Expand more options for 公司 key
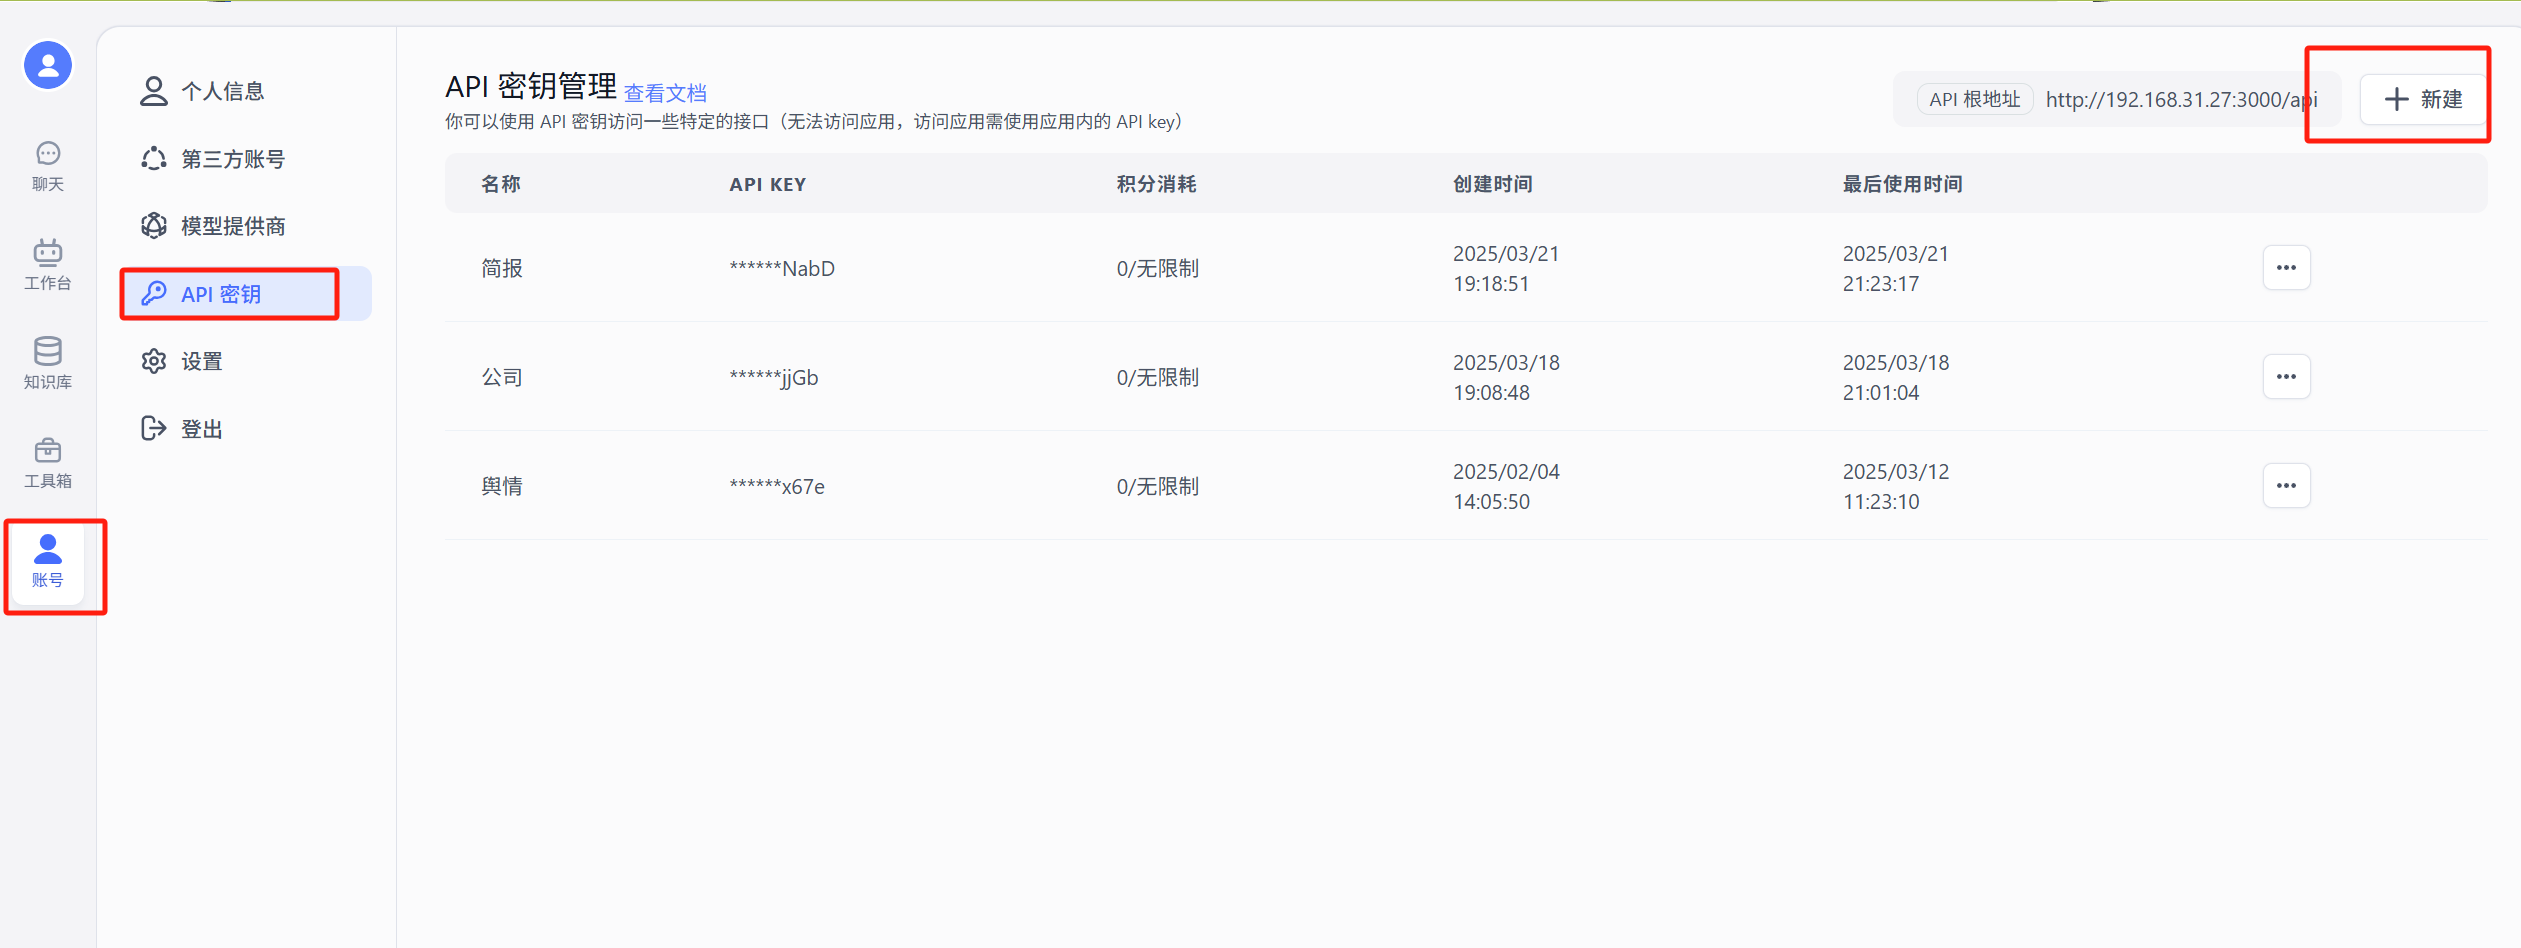2521x948 pixels. point(2286,377)
